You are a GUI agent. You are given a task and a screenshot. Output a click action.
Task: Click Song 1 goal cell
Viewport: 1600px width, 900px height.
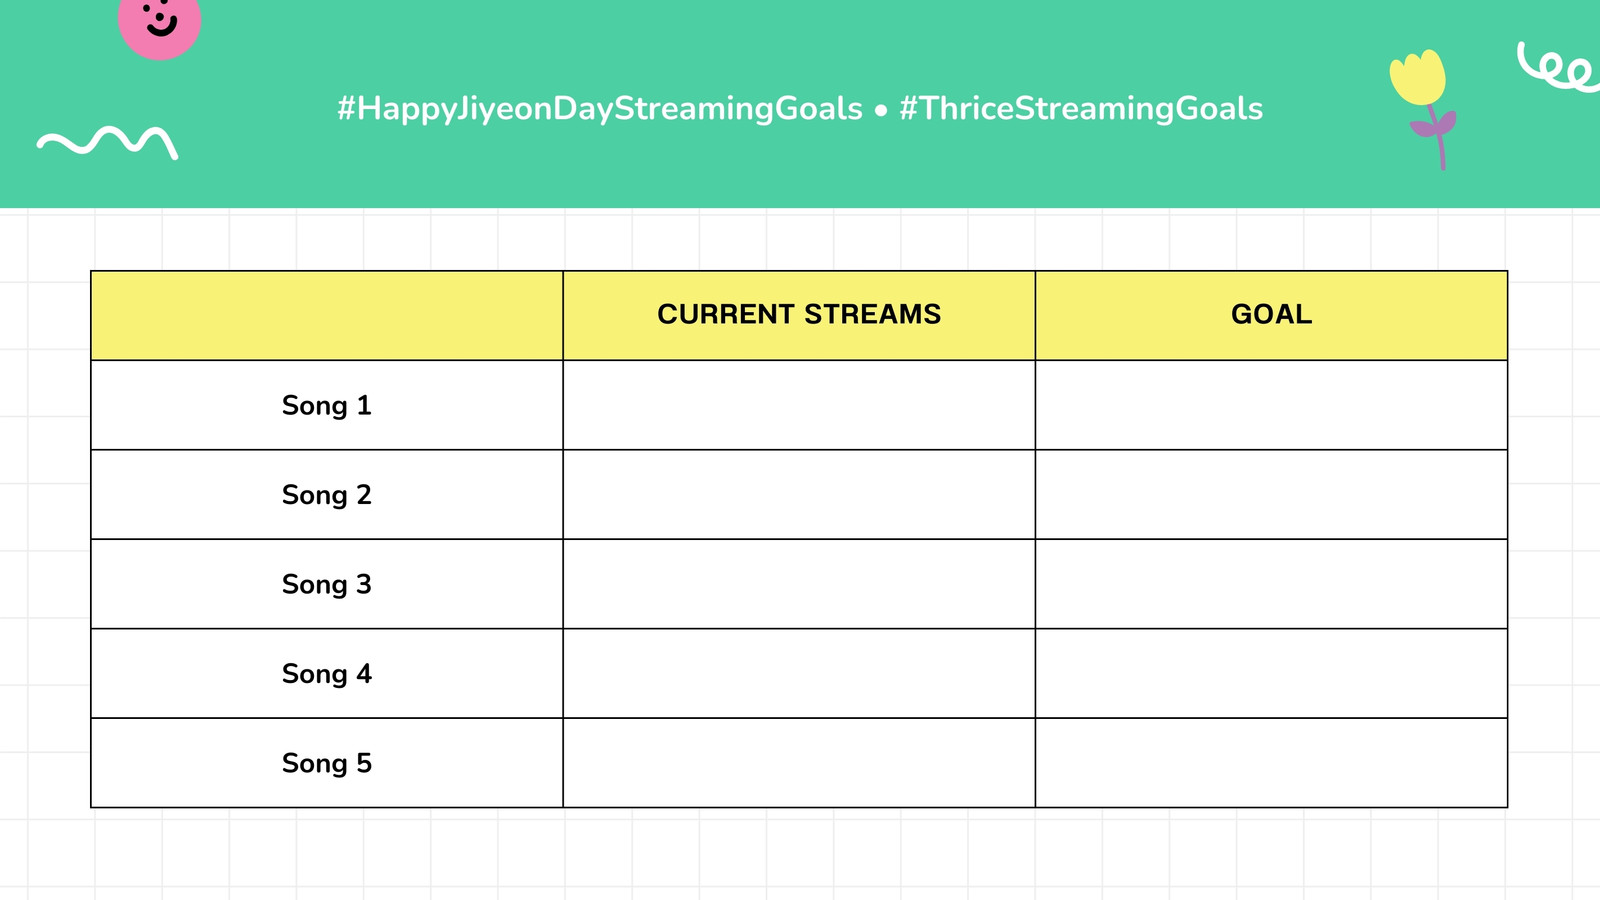pos(1271,405)
